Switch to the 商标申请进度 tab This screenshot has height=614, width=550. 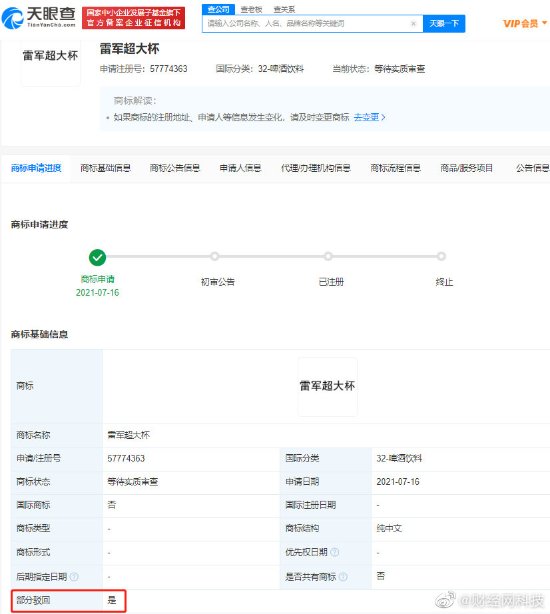(36, 168)
